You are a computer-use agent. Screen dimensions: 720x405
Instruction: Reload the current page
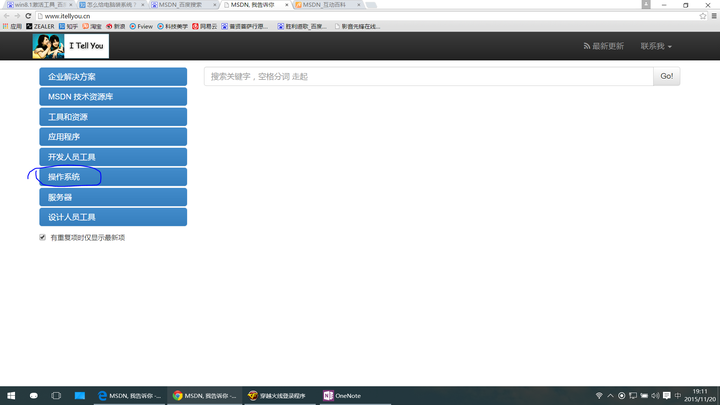point(28,16)
